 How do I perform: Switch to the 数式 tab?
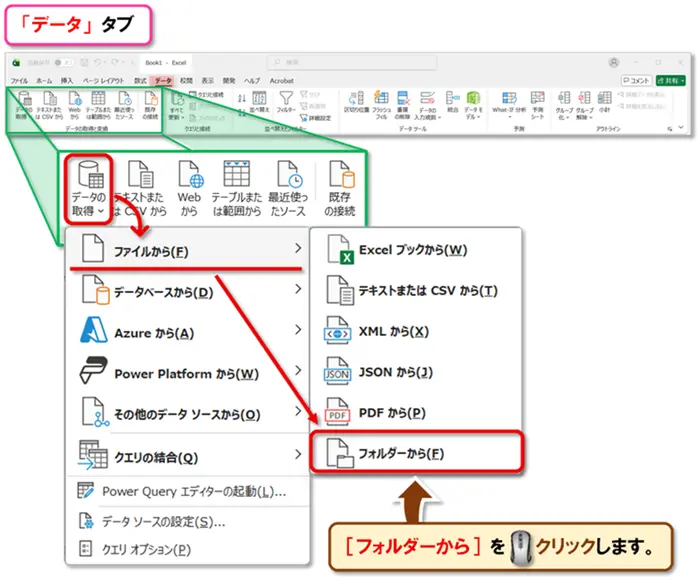click(x=140, y=81)
